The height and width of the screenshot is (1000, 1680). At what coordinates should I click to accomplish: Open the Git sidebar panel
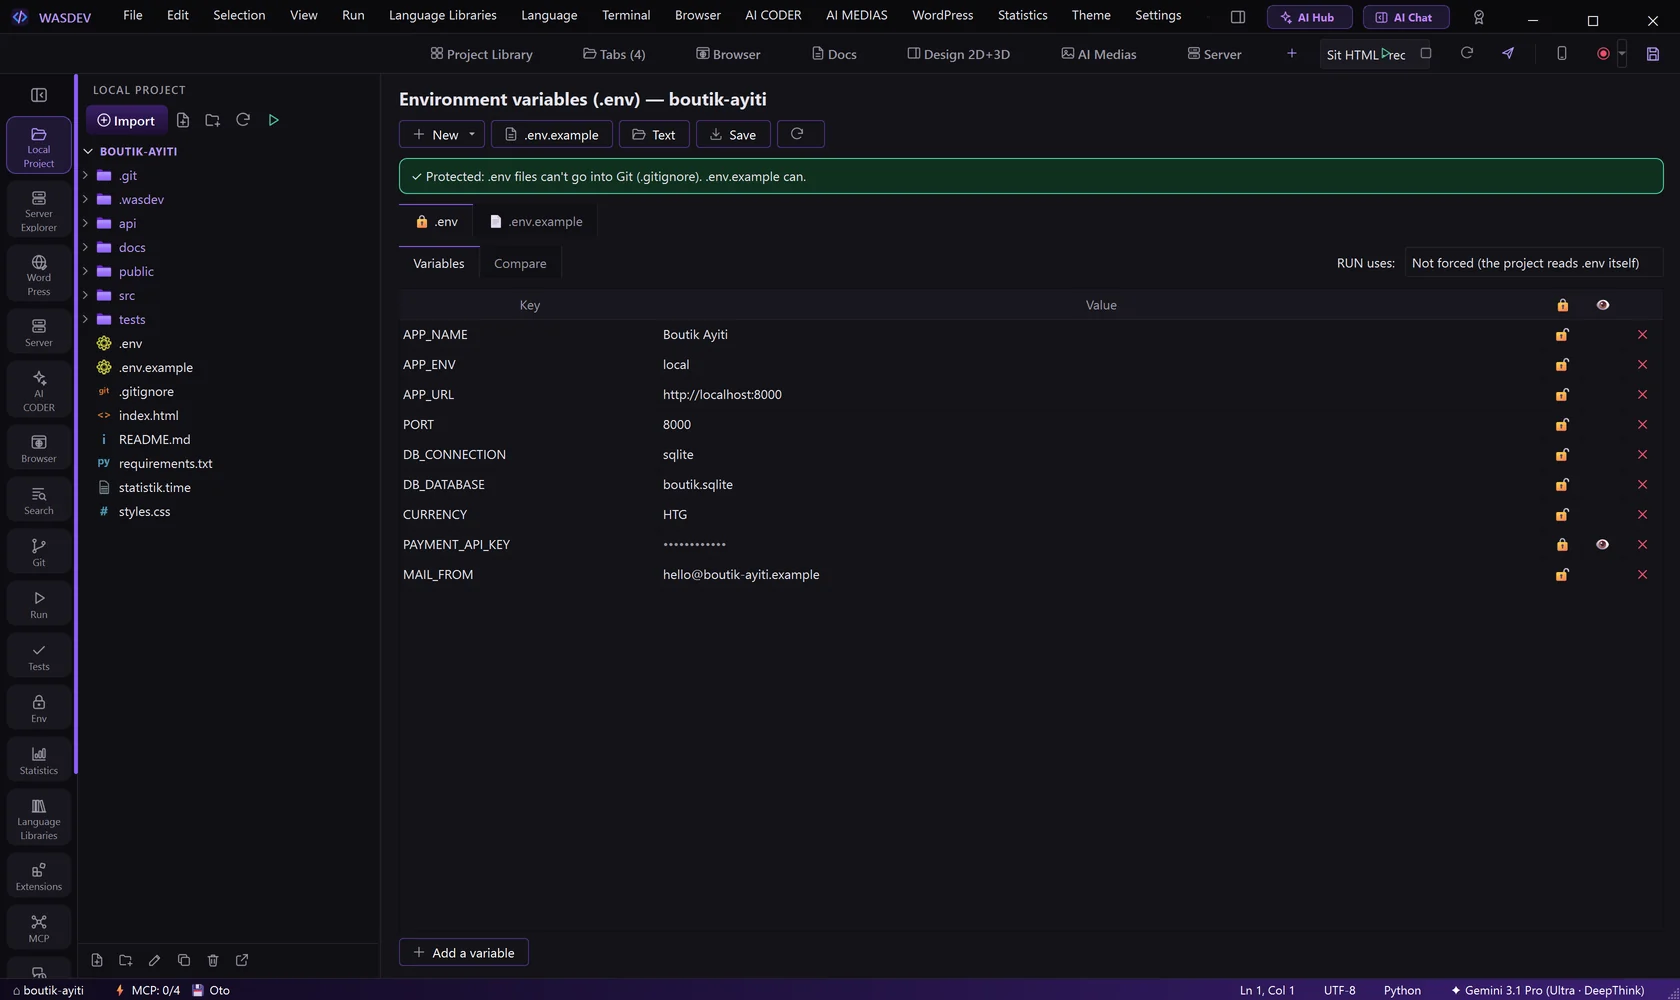pyautogui.click(x=39, y=552)
